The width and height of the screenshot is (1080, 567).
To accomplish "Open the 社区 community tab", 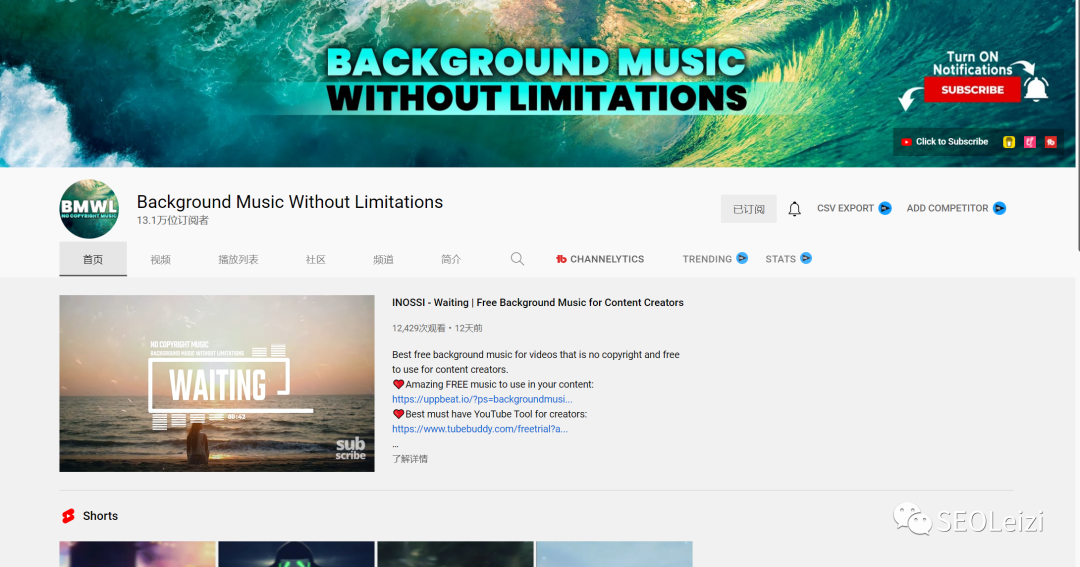I will [x=315, y=259].
